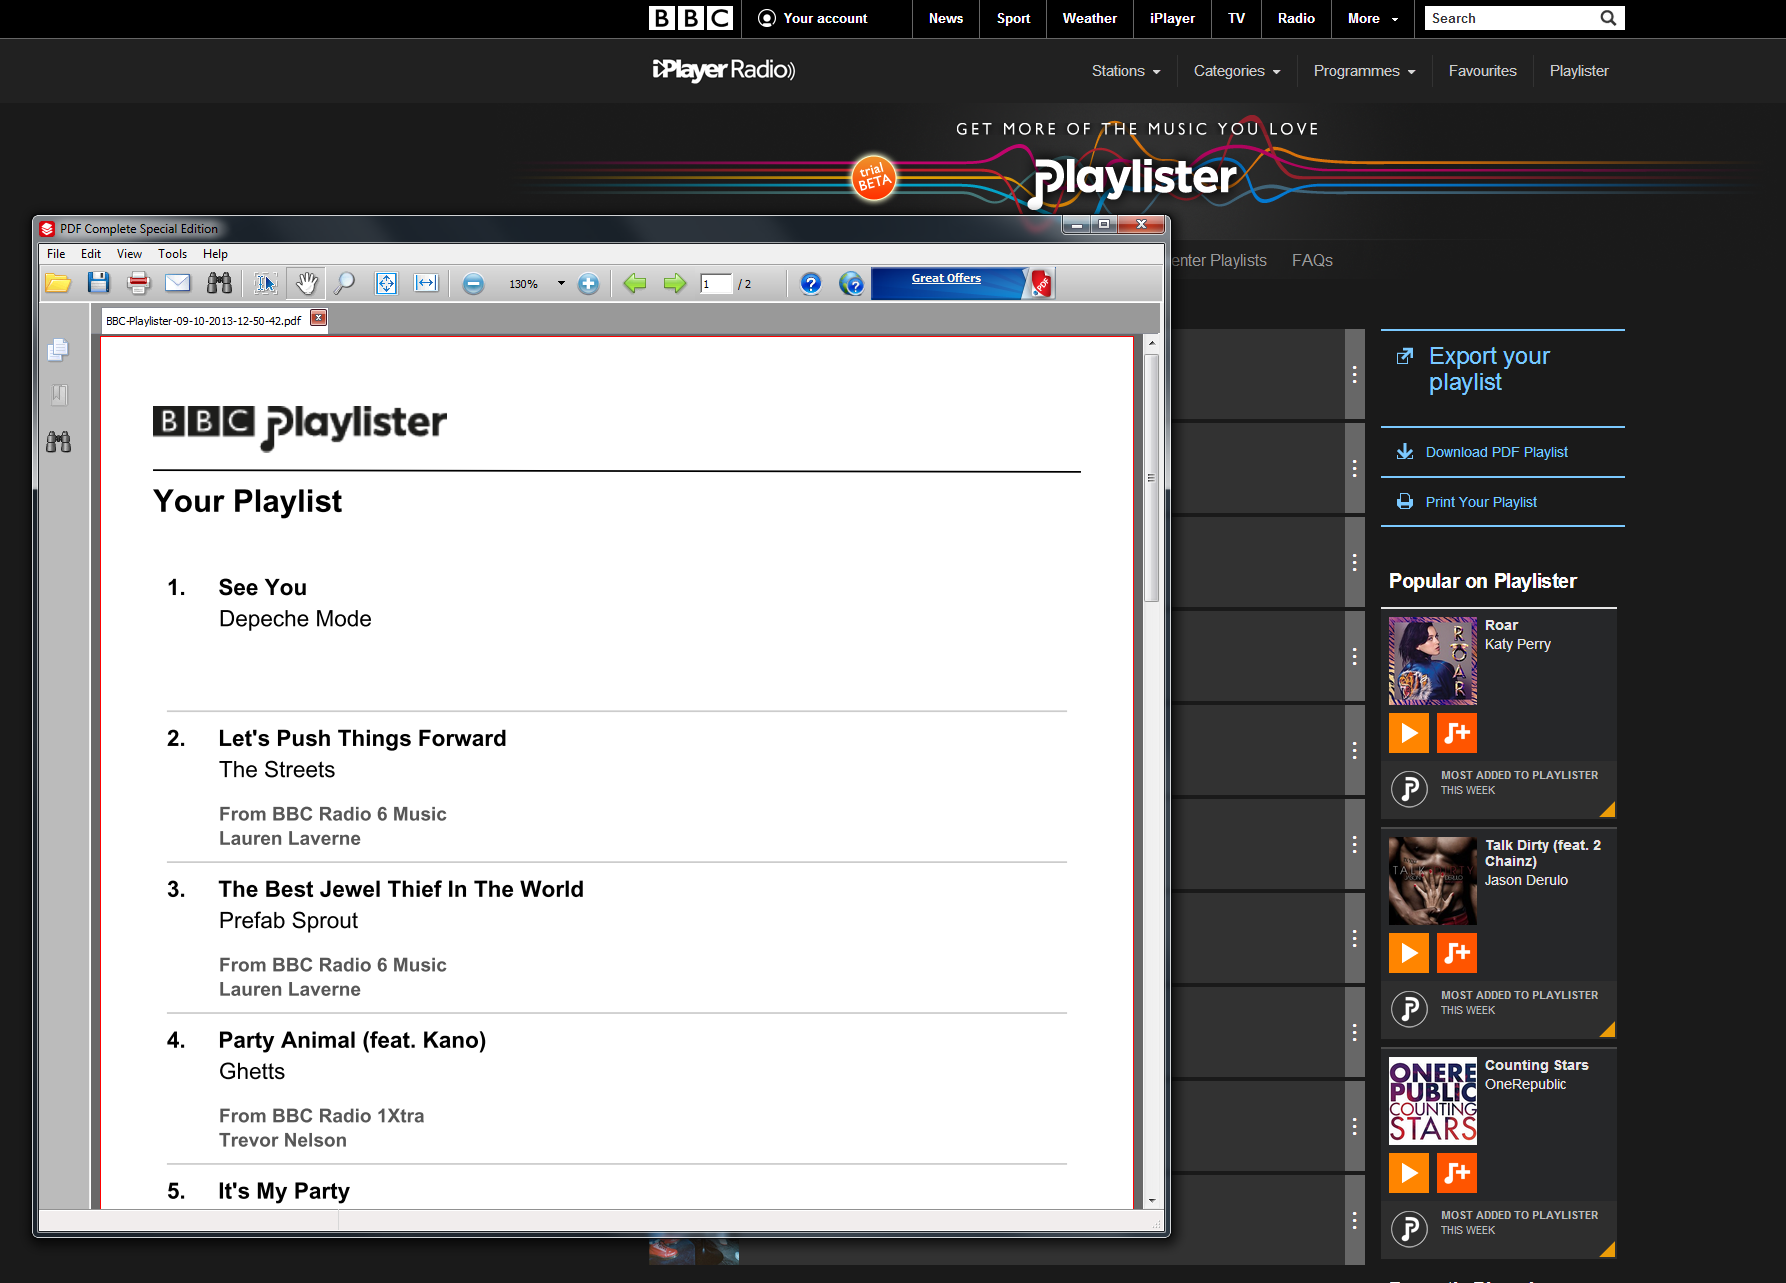Open online help globe icon
This screenshot has height=1283, width=1786.
coord(851,284)
